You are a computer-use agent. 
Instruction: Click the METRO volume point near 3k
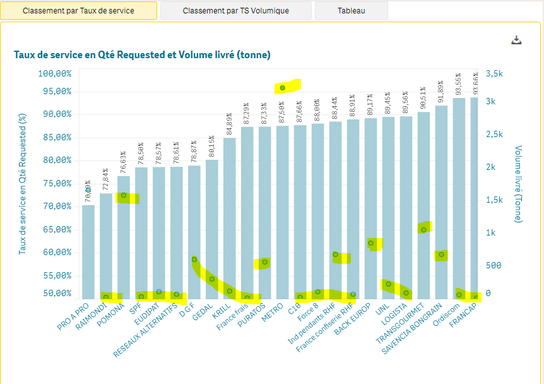pyautogui.click(x=282, y=88)
